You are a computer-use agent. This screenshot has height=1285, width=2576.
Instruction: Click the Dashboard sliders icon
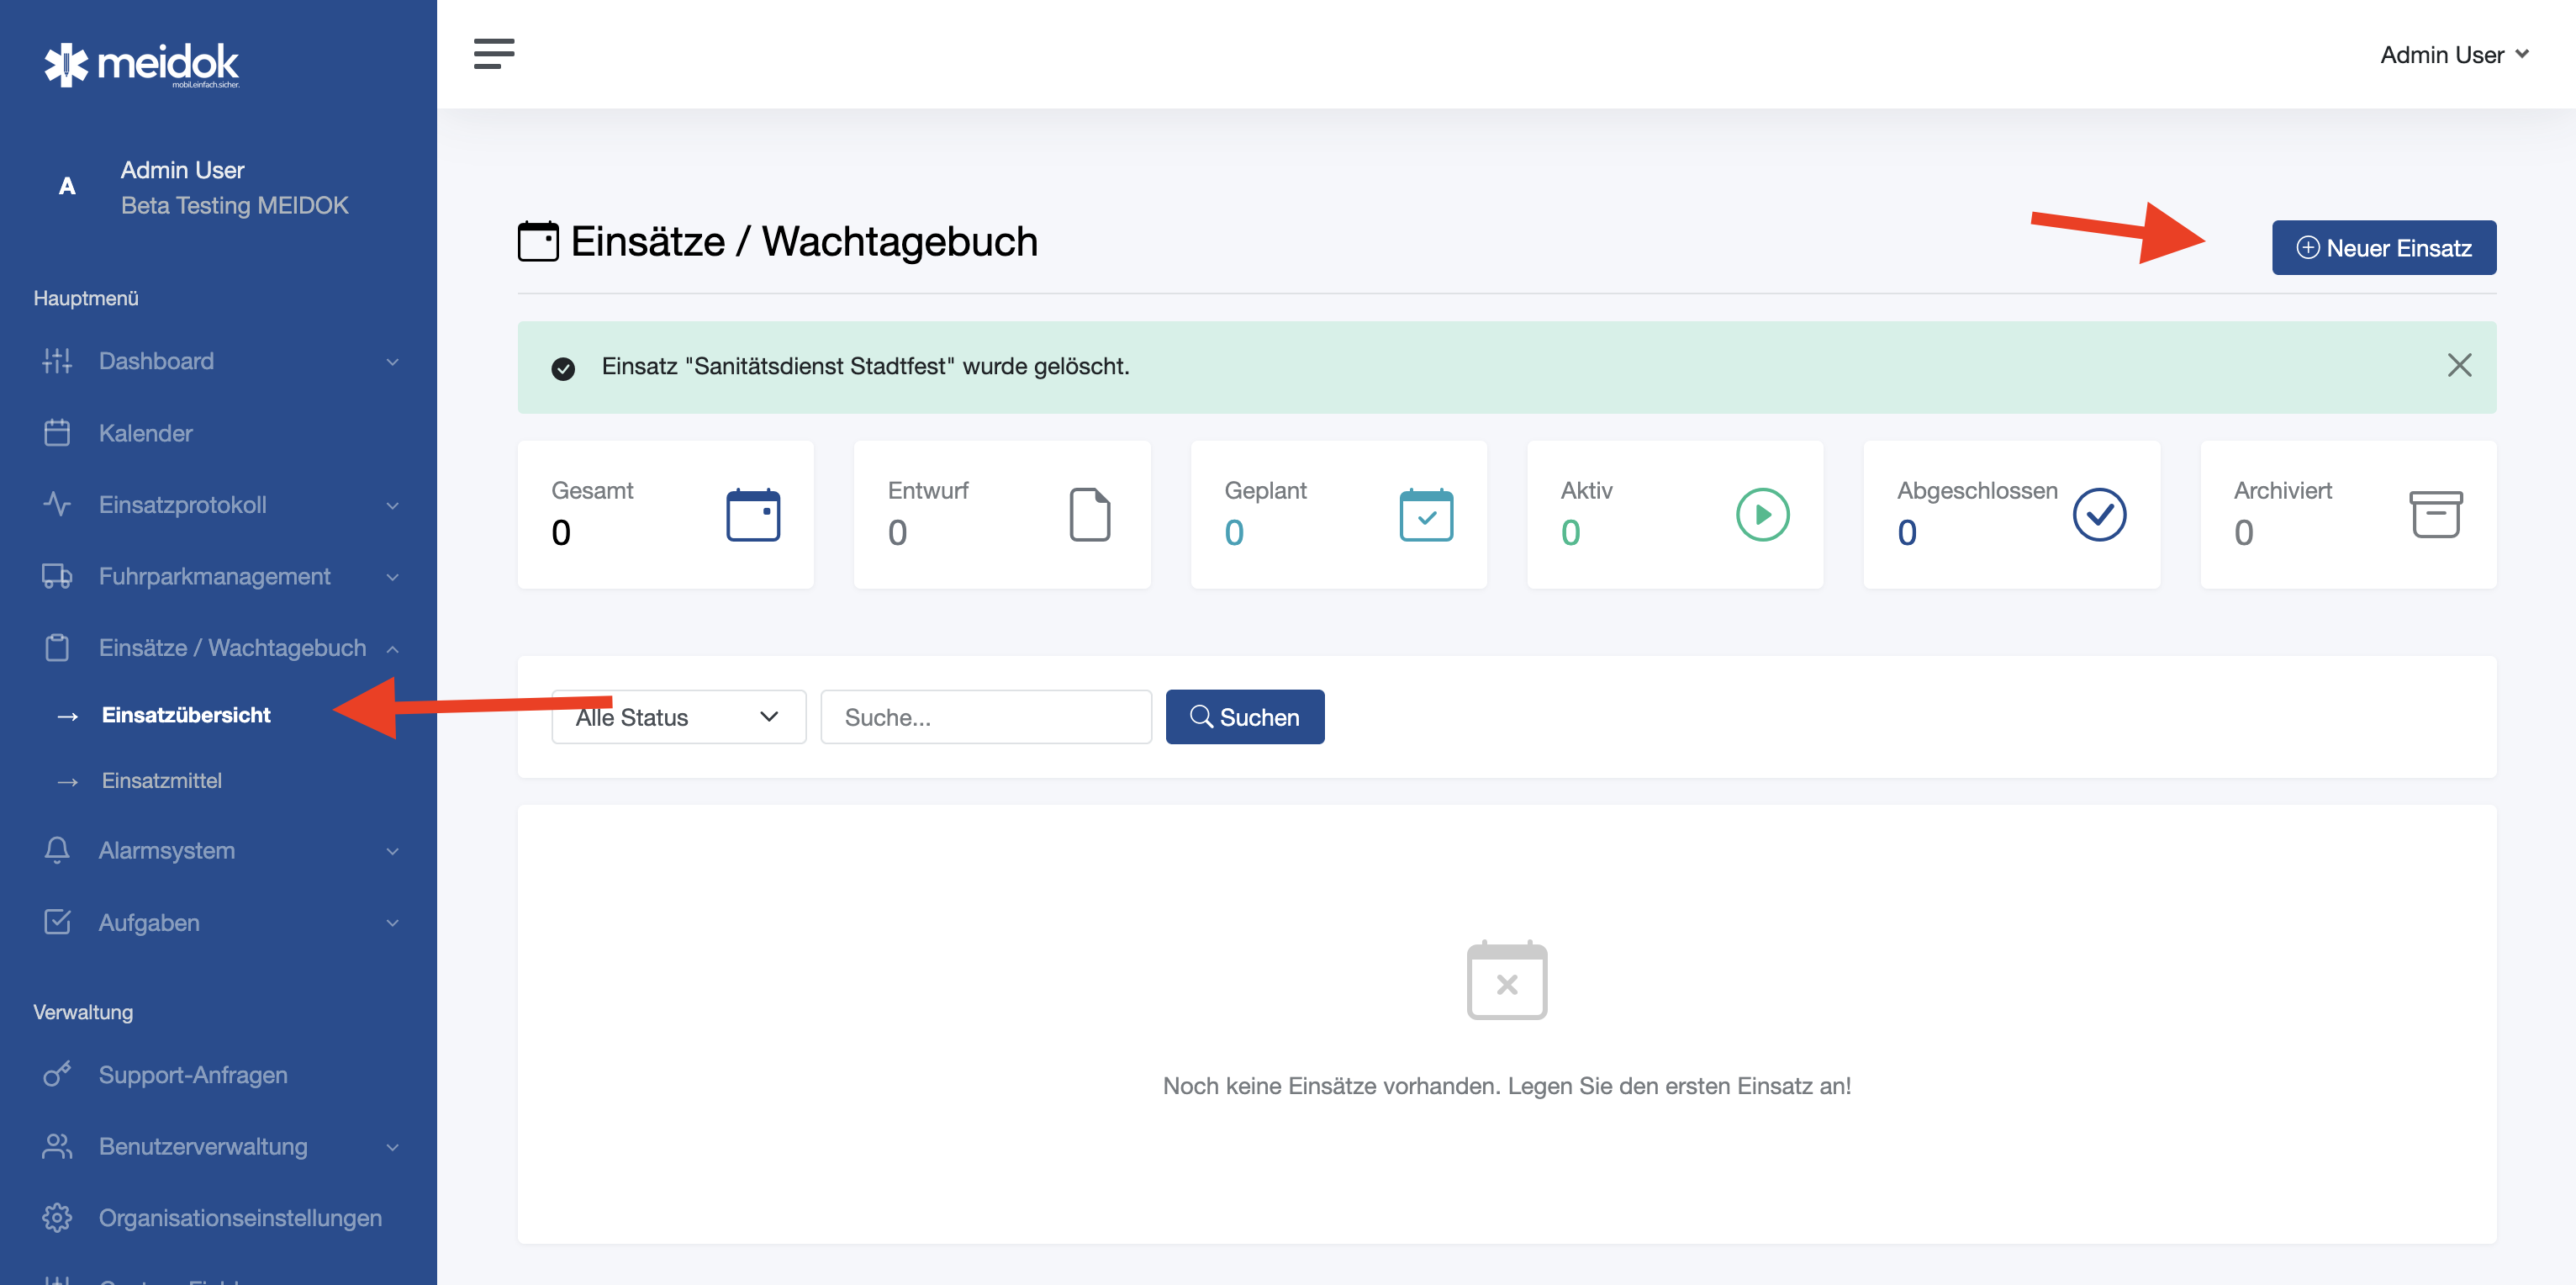tap(57, 361)
